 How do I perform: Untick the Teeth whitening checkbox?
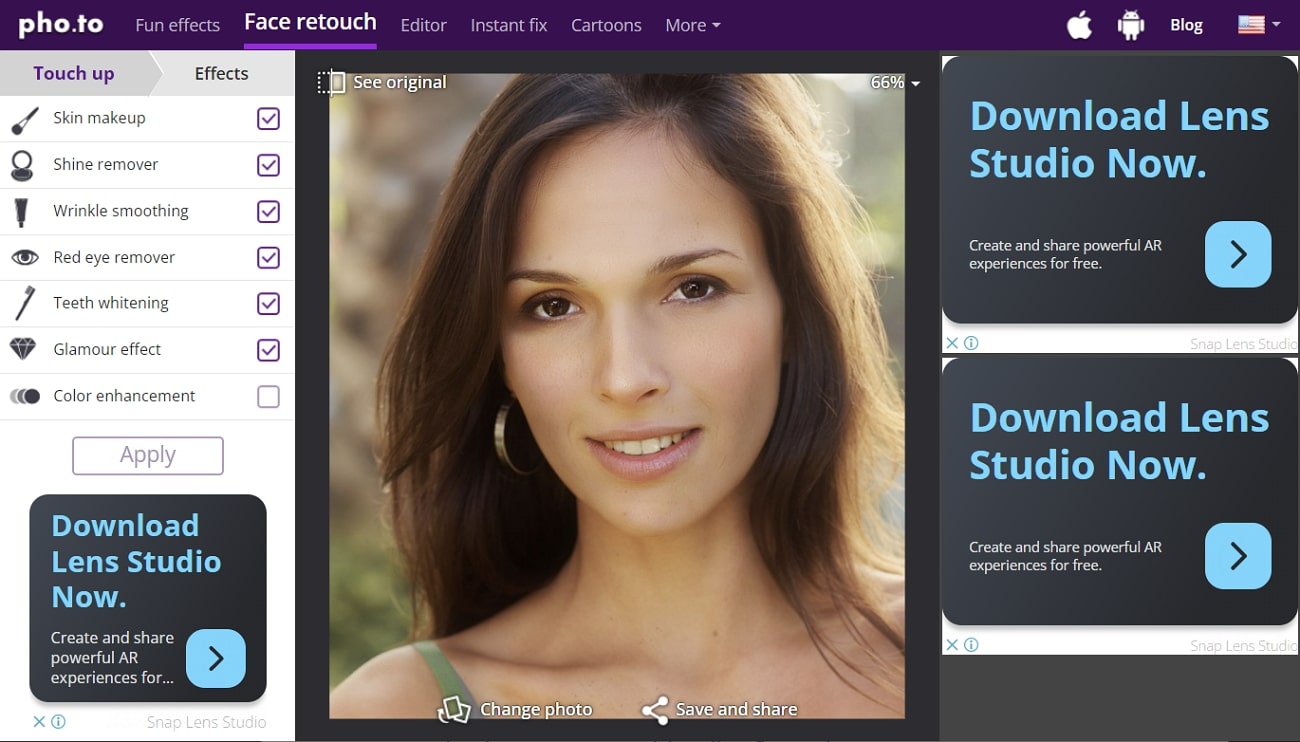pyautogui.click(x=268, y=304)
